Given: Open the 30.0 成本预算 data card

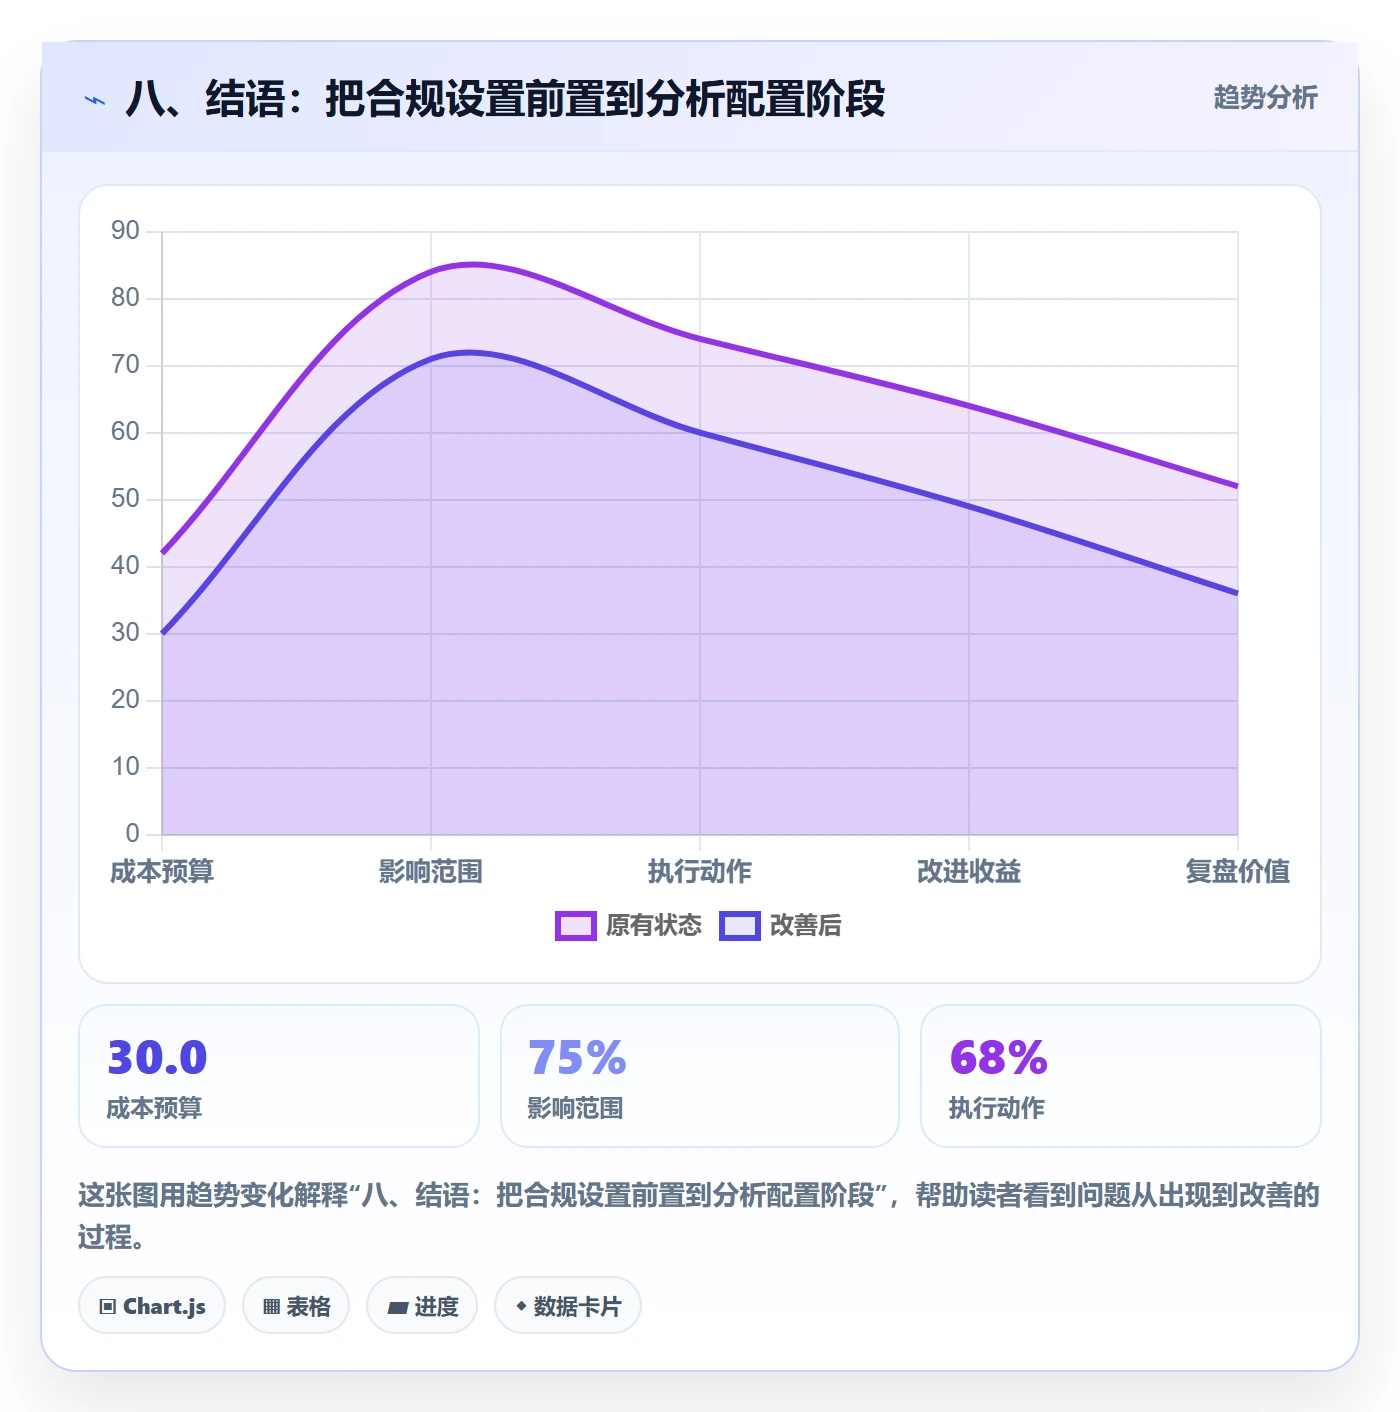Looking at the screenshot, I should (x=279, y=1076).
